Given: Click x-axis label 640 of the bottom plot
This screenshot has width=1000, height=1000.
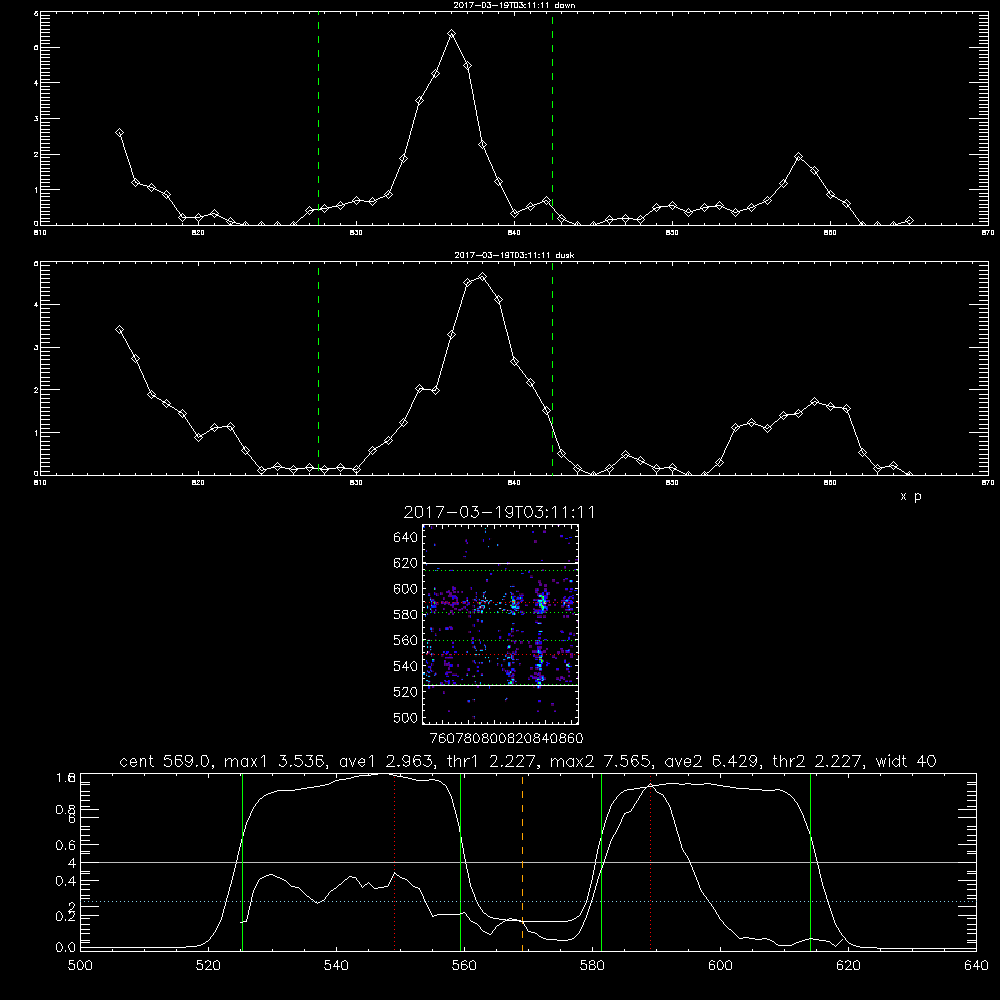Looking at the screenshot, I should 976,966.
